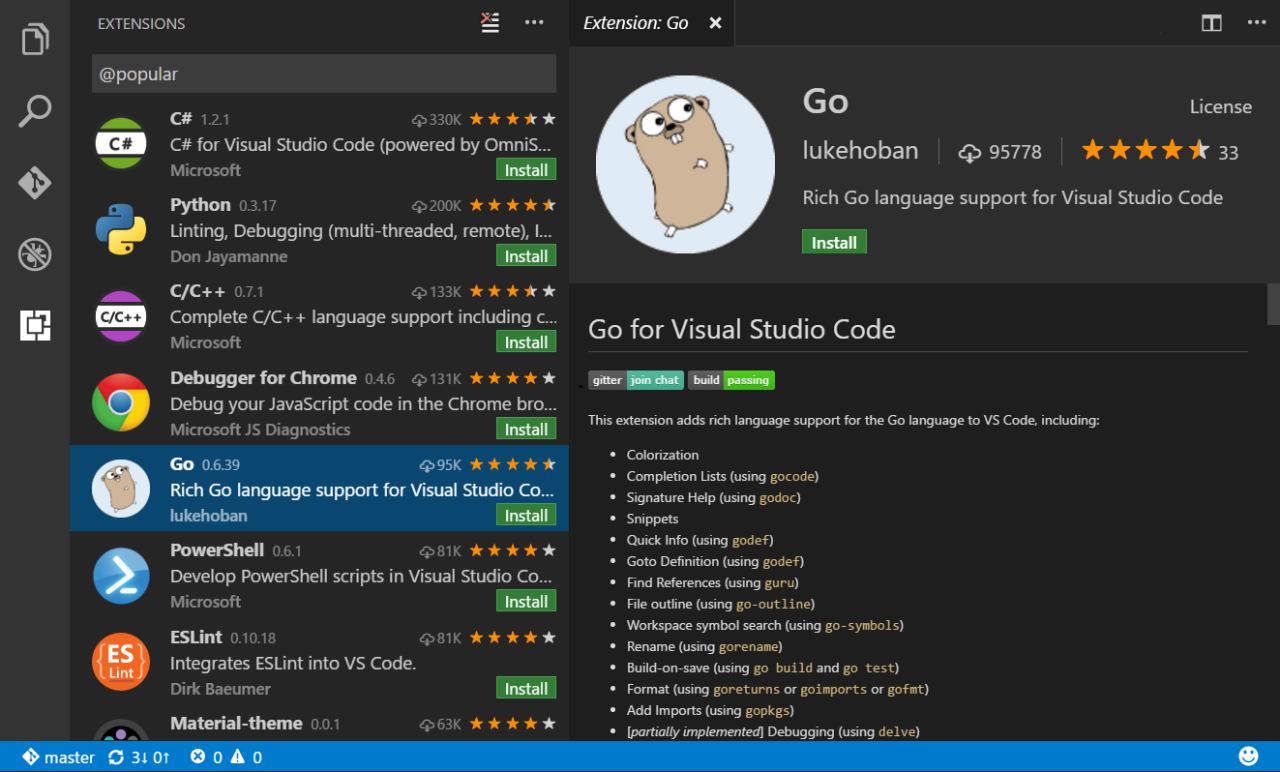1280x772 pixels.
Task: Click the Python download count 200K
Action: [x=437, y=206]
